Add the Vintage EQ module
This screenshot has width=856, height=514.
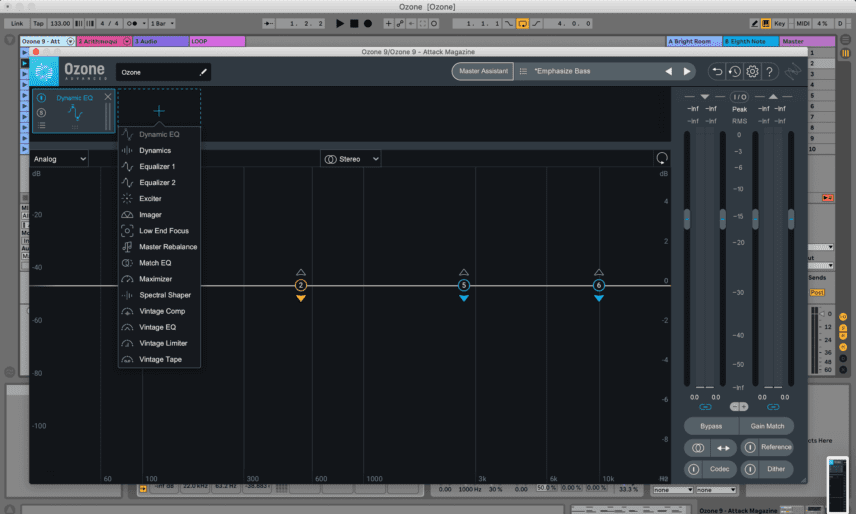pyautogui.click(x=159, y=327)
